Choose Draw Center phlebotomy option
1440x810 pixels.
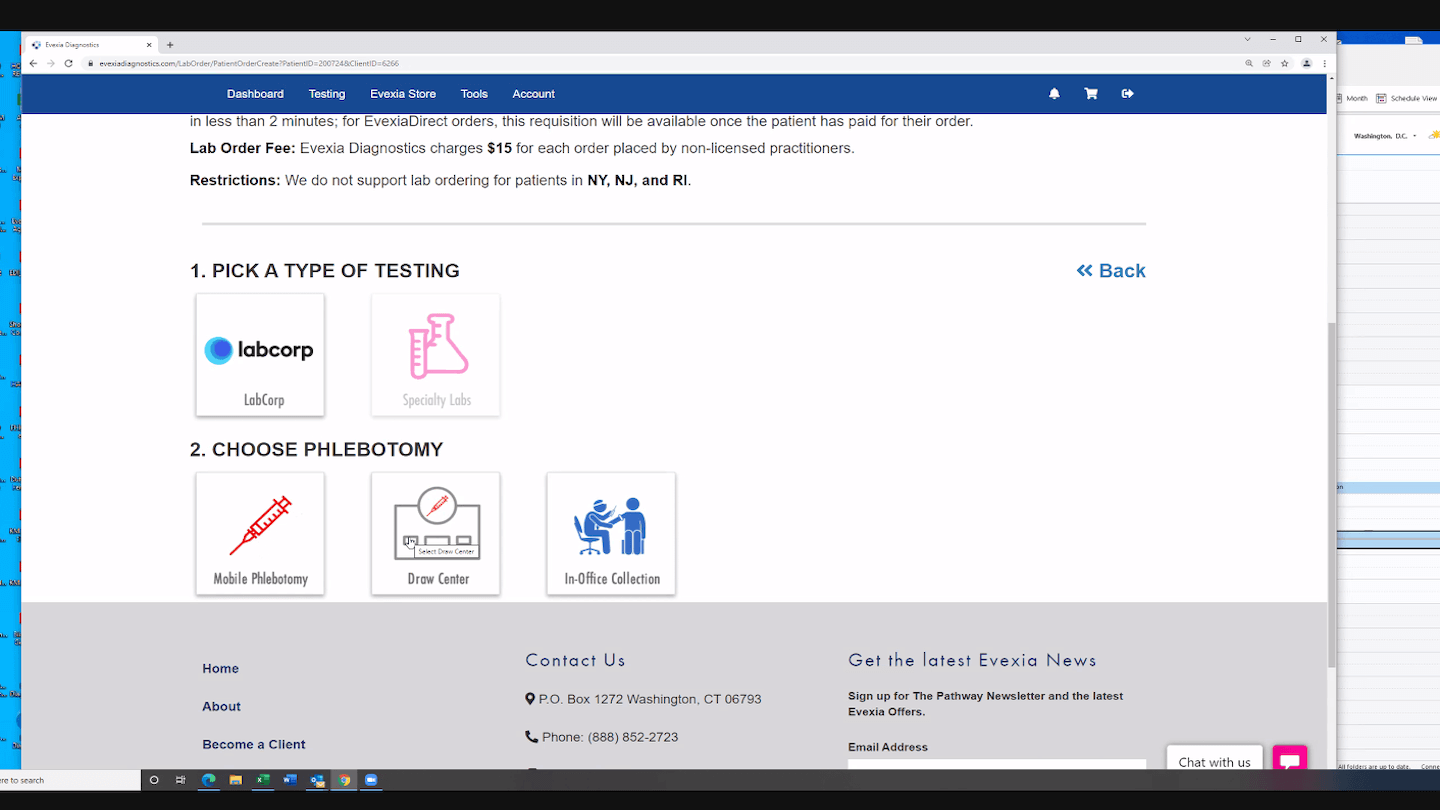pos(436,533)
